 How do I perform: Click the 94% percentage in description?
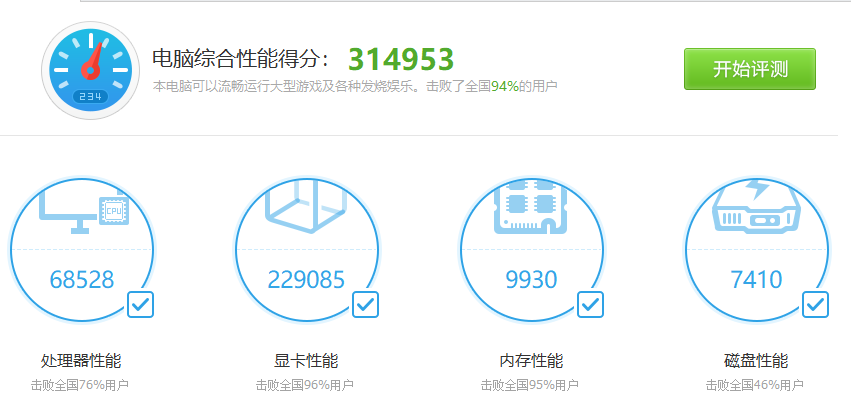505,86
